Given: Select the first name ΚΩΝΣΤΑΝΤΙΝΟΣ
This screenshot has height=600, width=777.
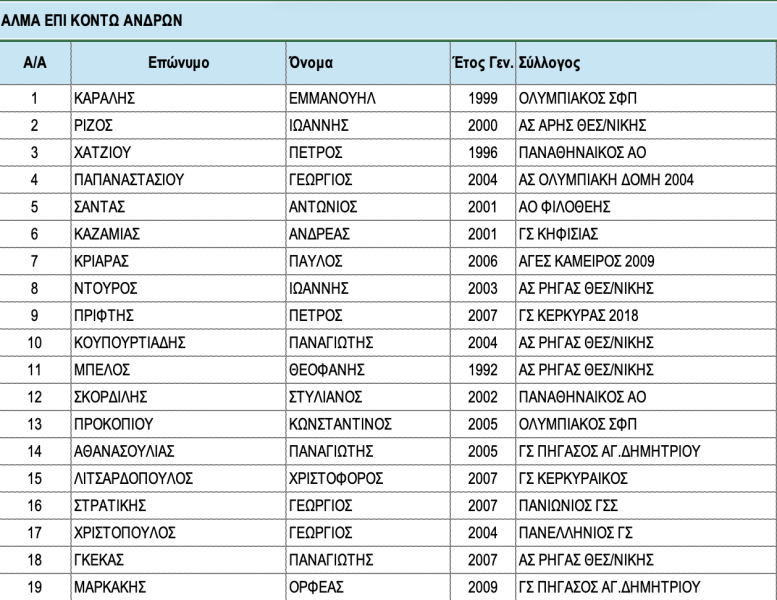Looking at the screenshot, I should coord(340,424).
